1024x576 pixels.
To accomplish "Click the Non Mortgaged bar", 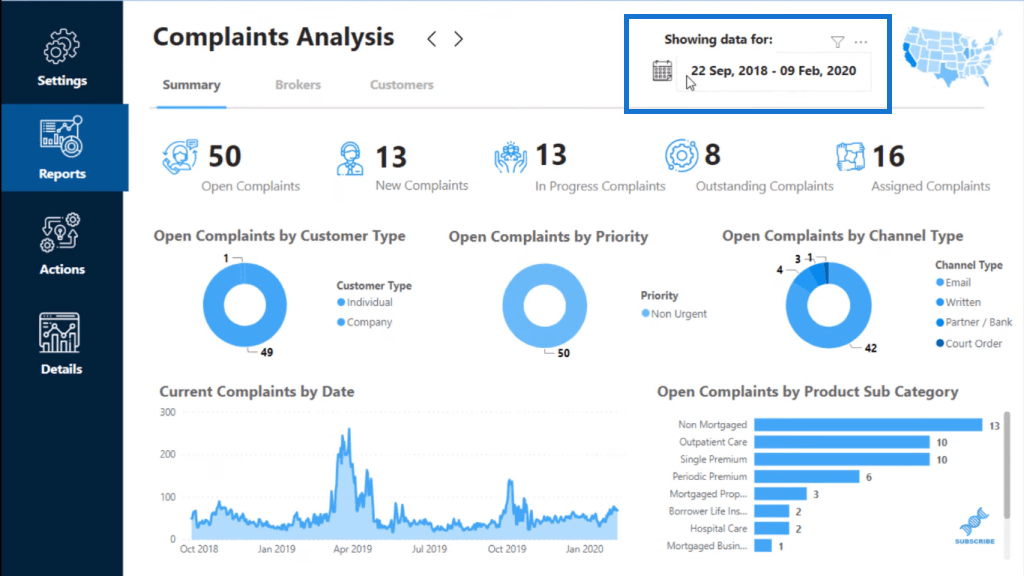I will click(x=868, y=424).
